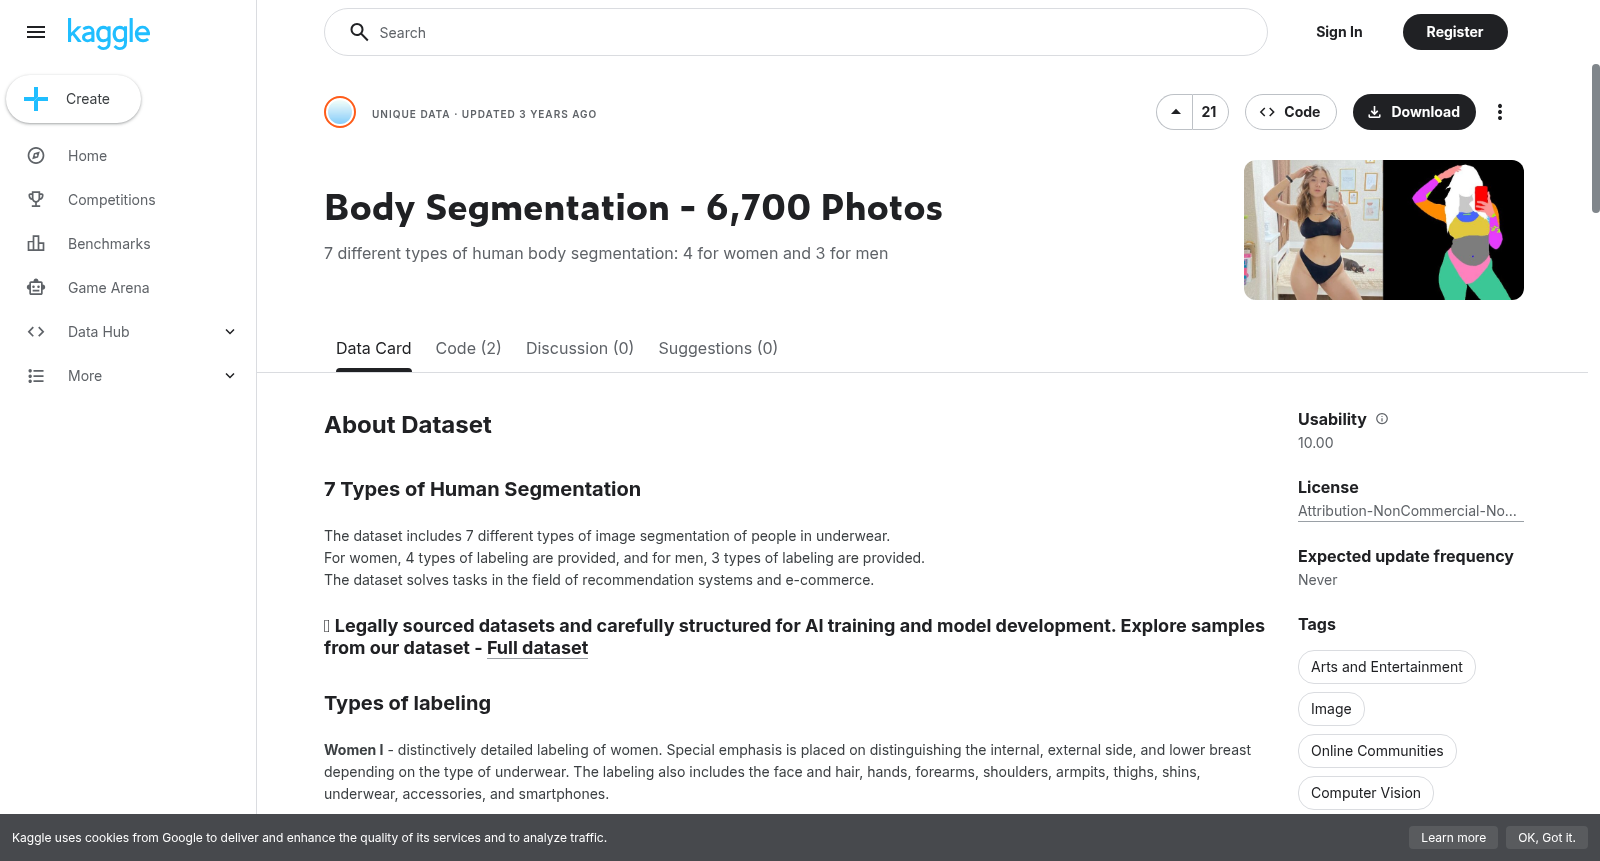Open the three-dot more options menu
This screenshot has width=1600, height=861.
(x=1499, y=112)
